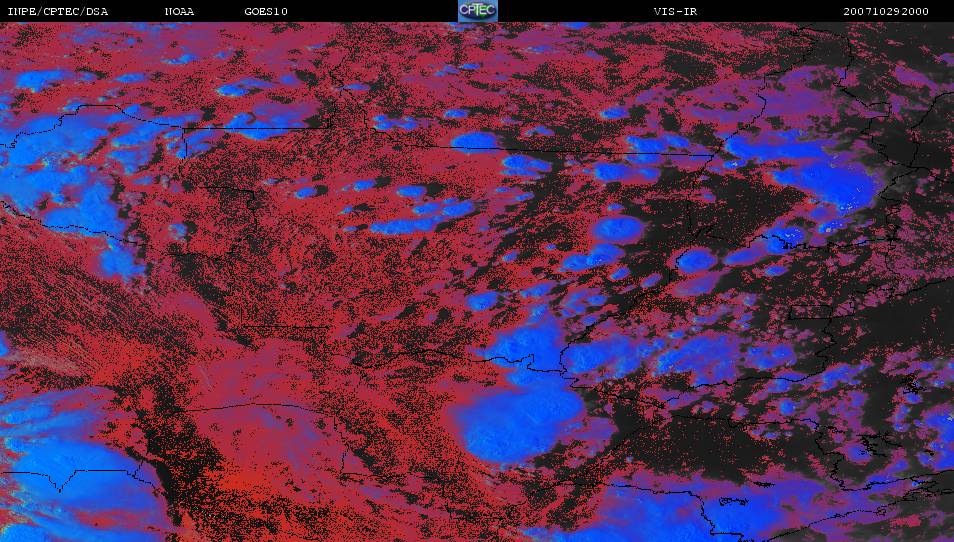Click the bright blue cloud cluster at upper right
Image resolution: width=954 pixels, height=542 pixels.
point(825,180)
